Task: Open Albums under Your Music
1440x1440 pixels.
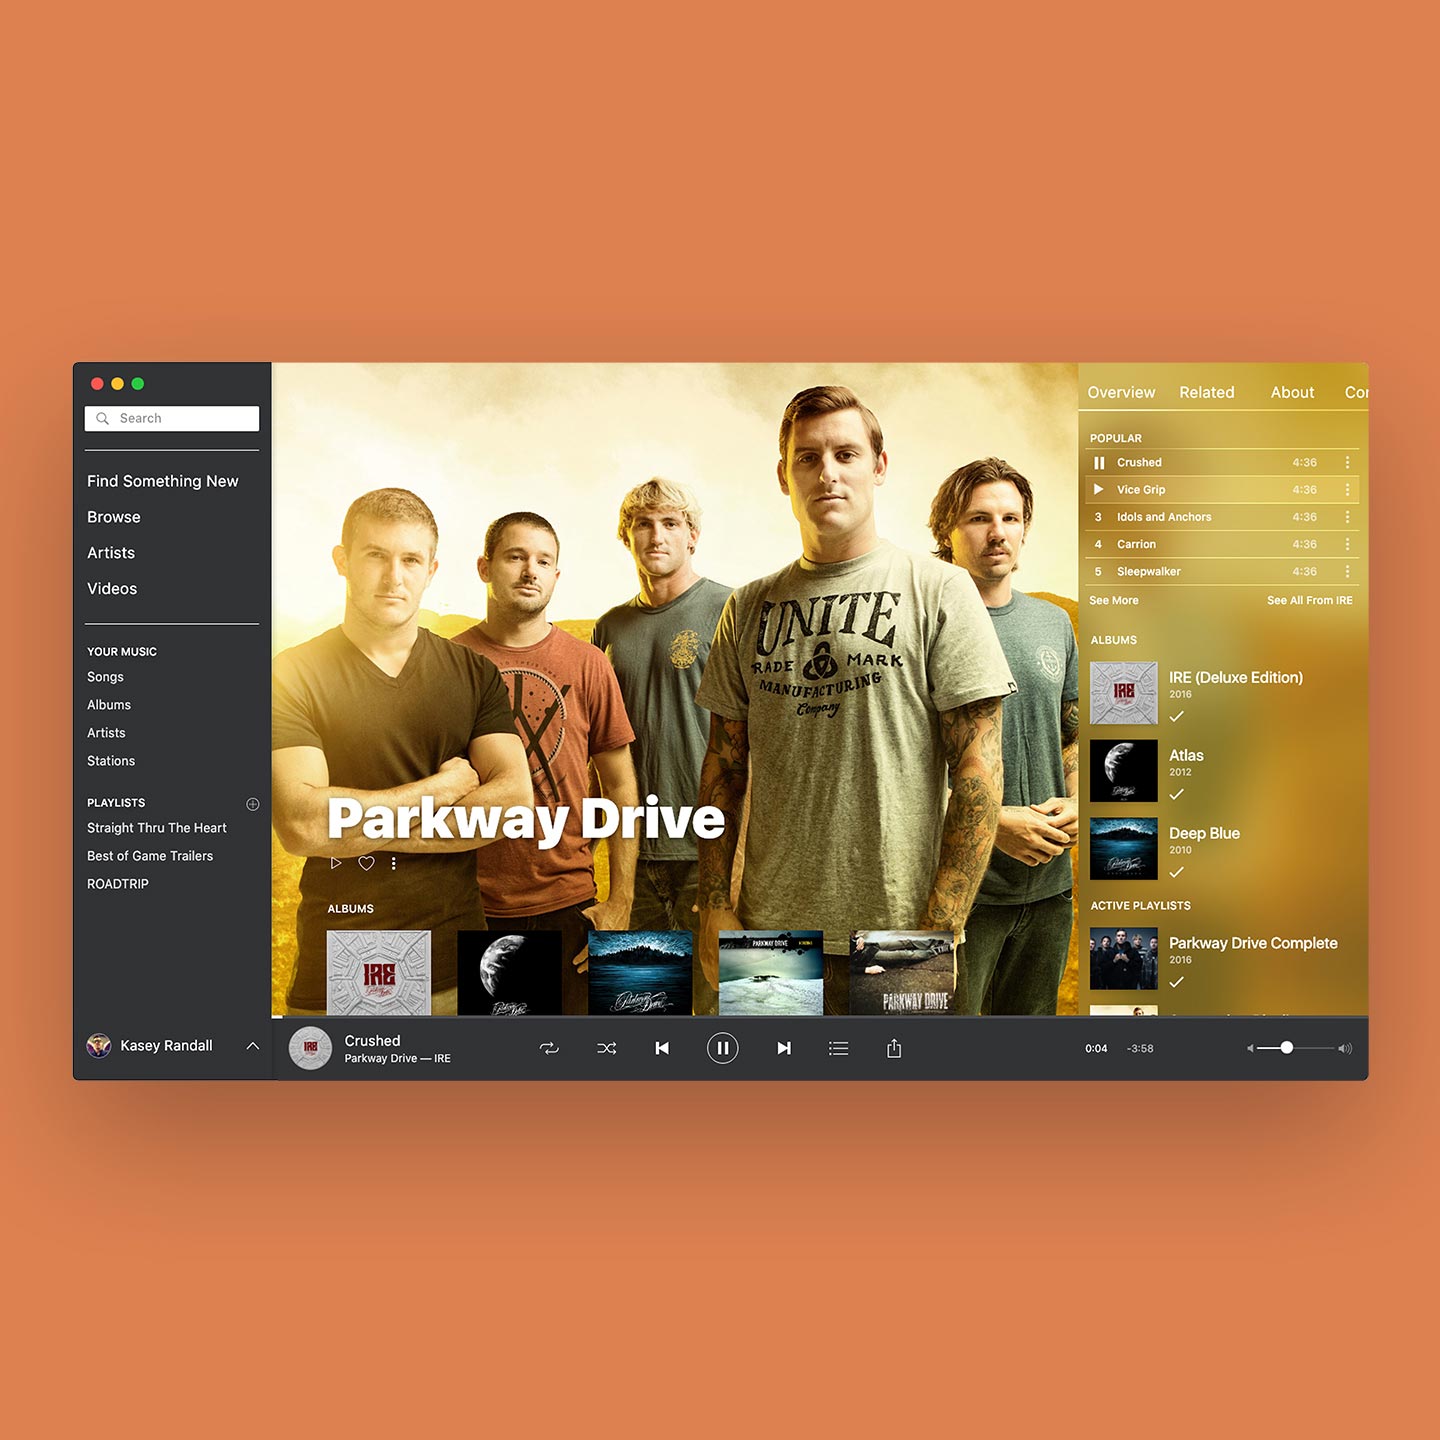Action: (x=109, y=705)
